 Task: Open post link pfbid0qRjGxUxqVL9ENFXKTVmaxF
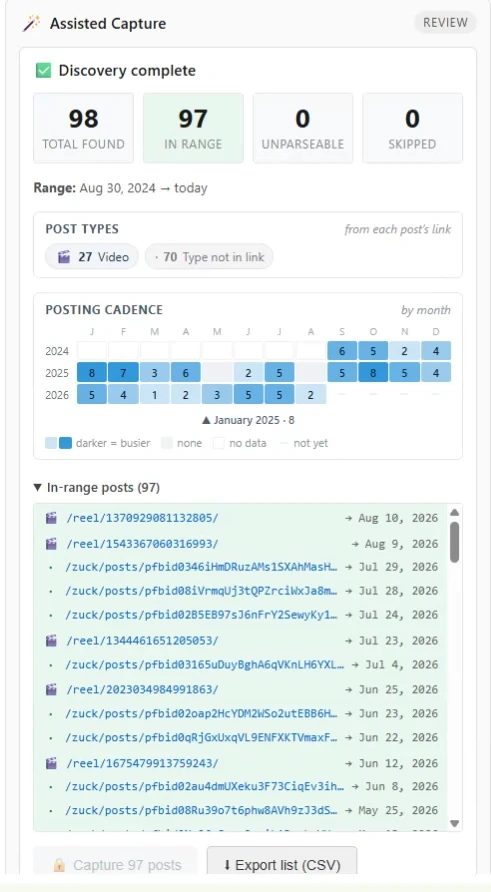coord(201,737)
